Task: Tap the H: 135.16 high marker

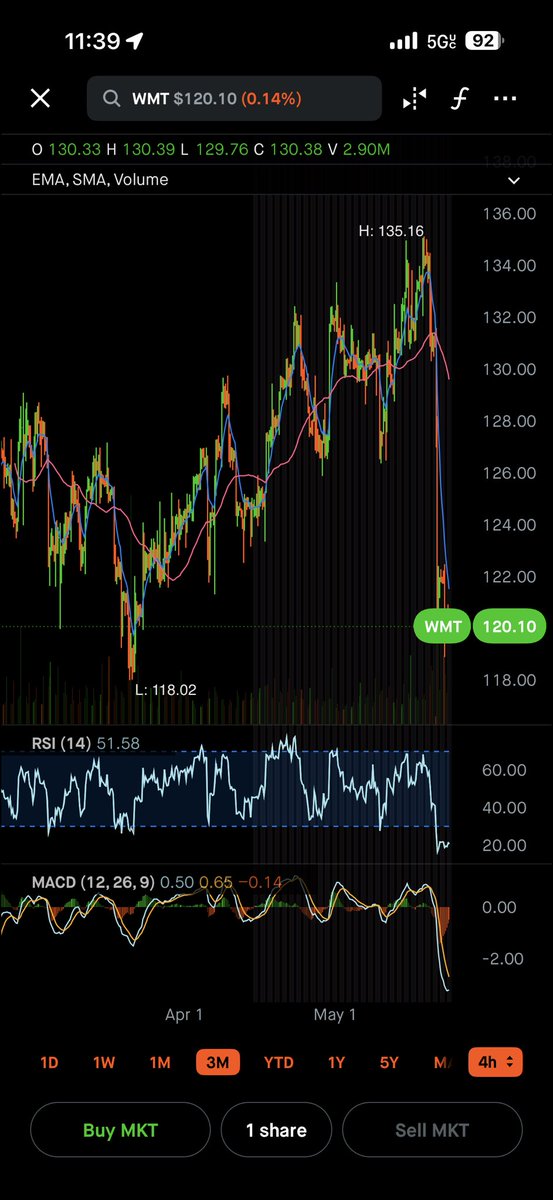Action: (x=391, y=231)
